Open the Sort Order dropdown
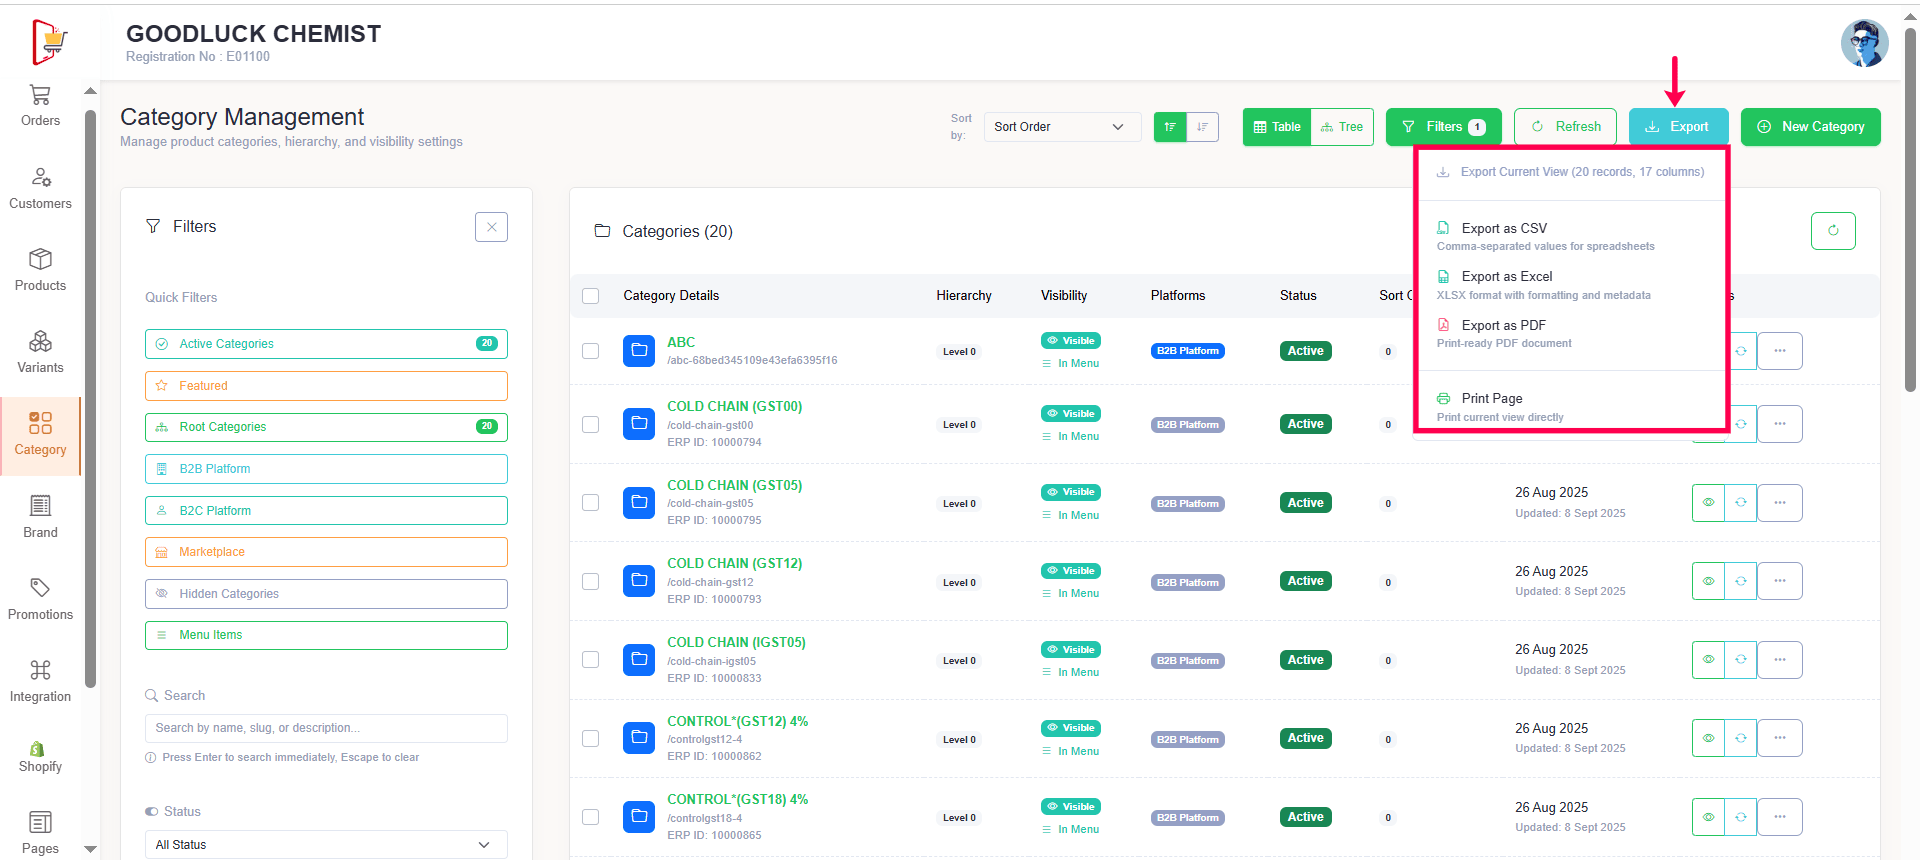The height and width of the screenshot is (860, 1920). tap(1062, 127)
